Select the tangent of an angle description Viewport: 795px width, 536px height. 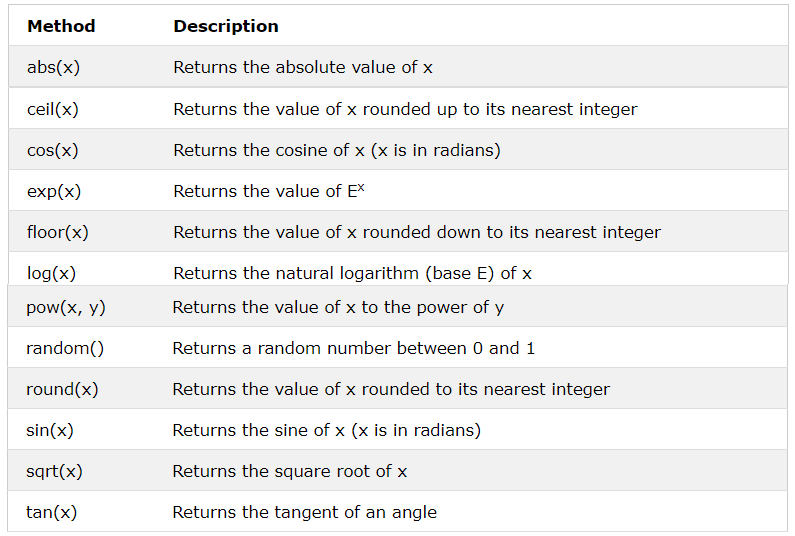304,512
